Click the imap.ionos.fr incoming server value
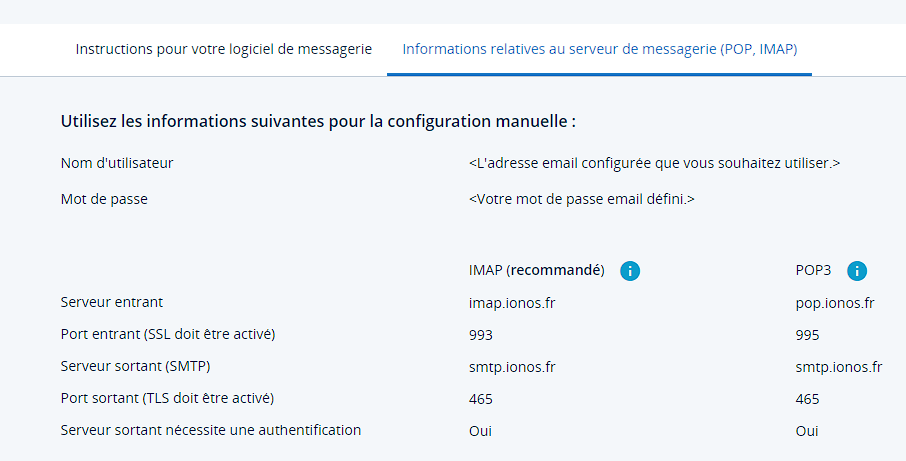Viewport: 906px width, 461px height. [x=510, y=303]
